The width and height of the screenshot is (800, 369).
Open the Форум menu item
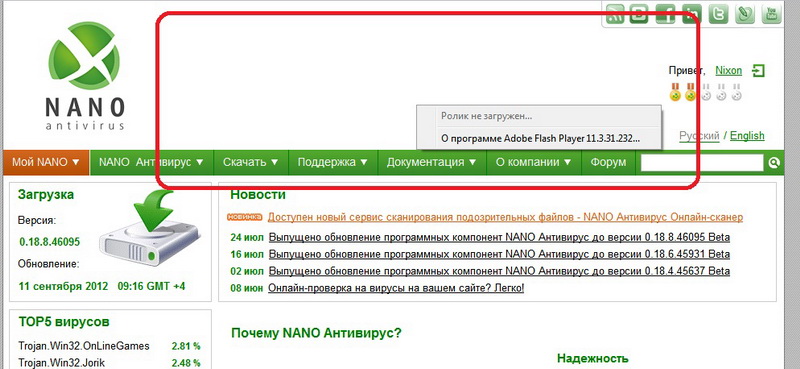click(608, 162)
